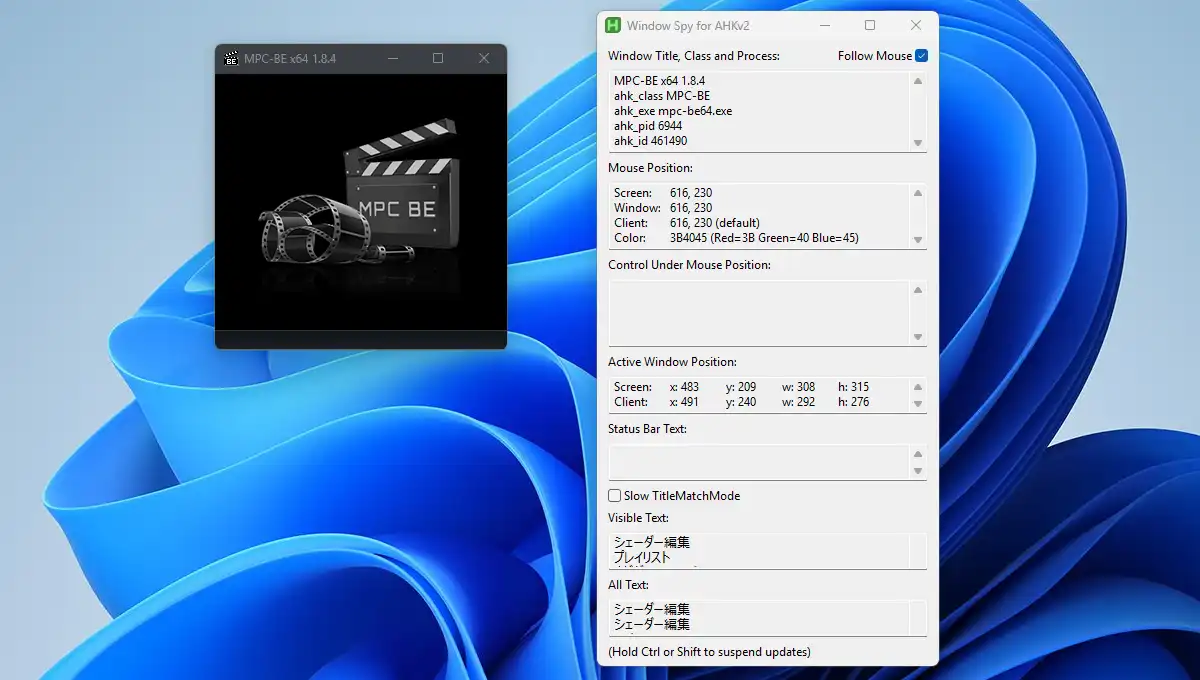
Task: Maximize the MPC-BE player window
Action: pyautogui.click(x=438, y=59)
